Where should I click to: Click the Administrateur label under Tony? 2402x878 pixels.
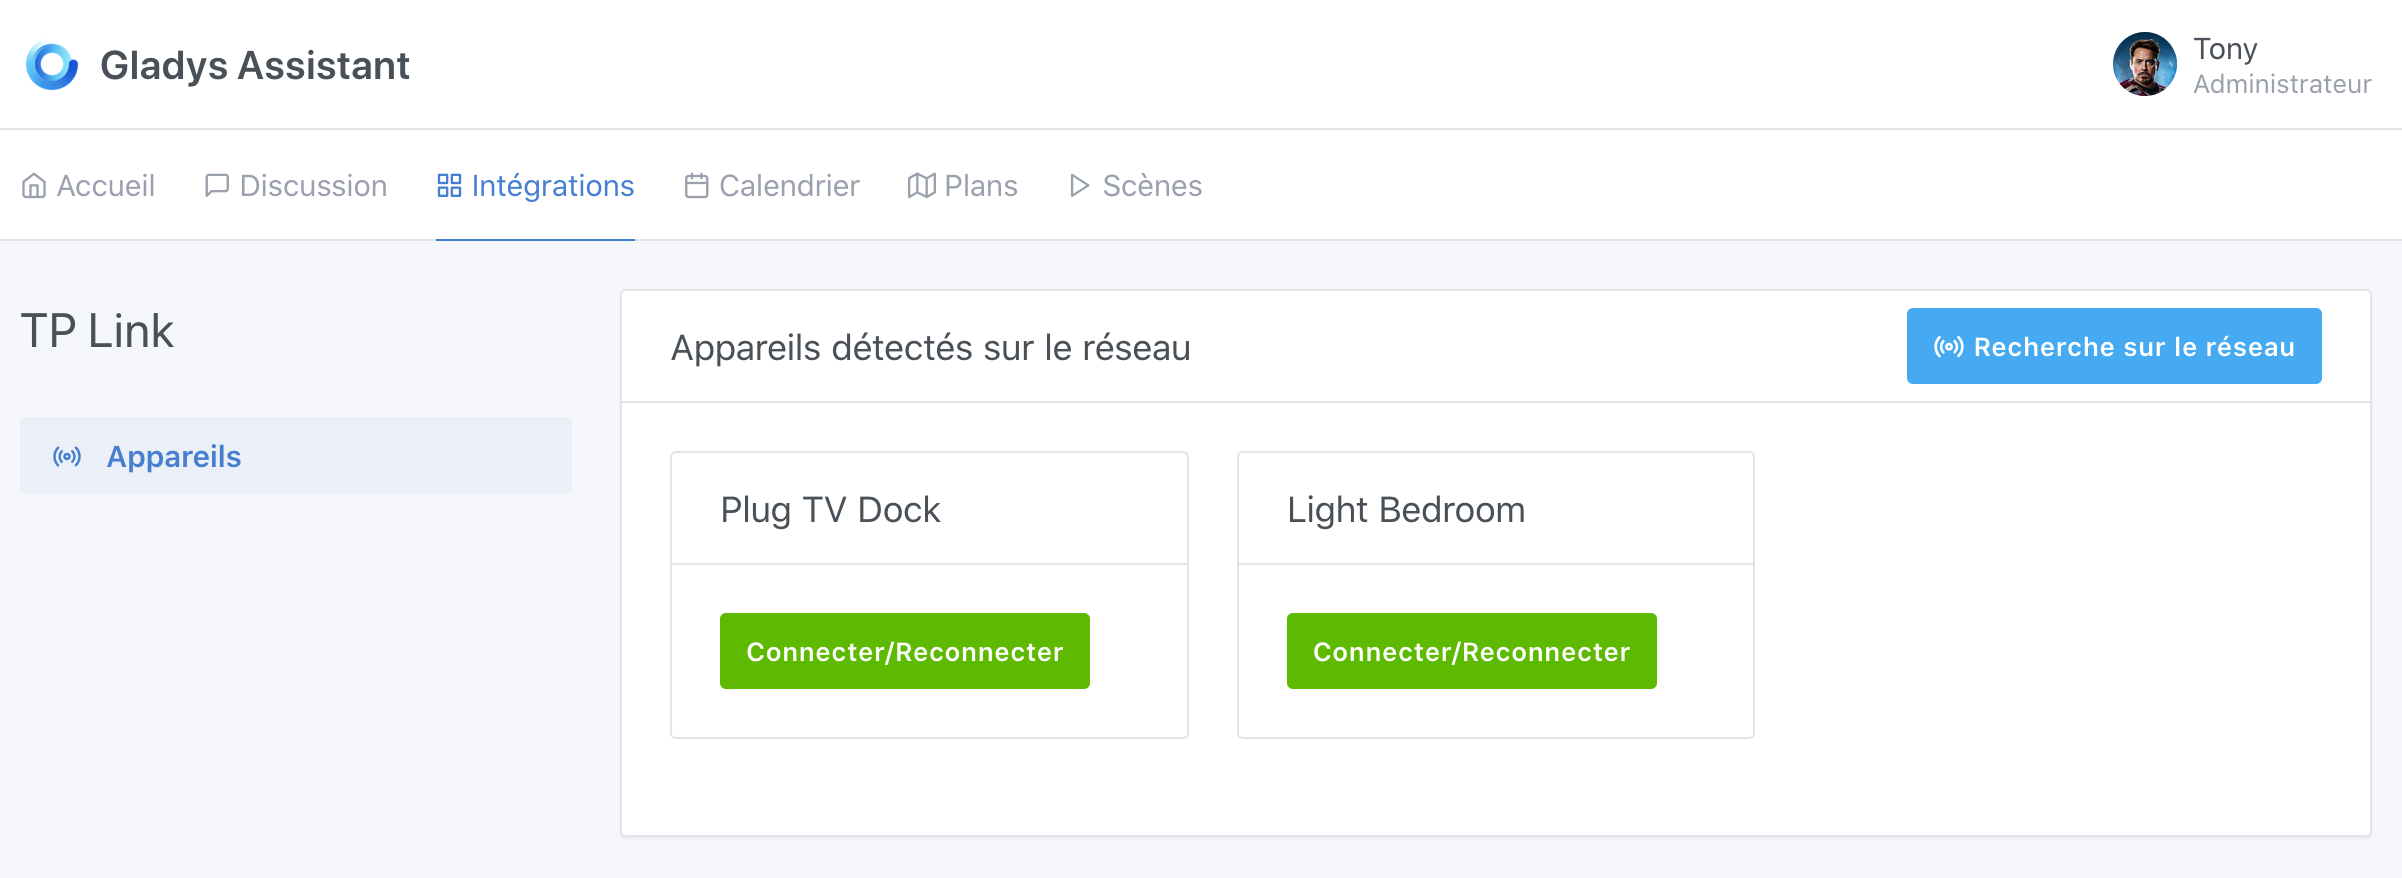pos(2282,84)
